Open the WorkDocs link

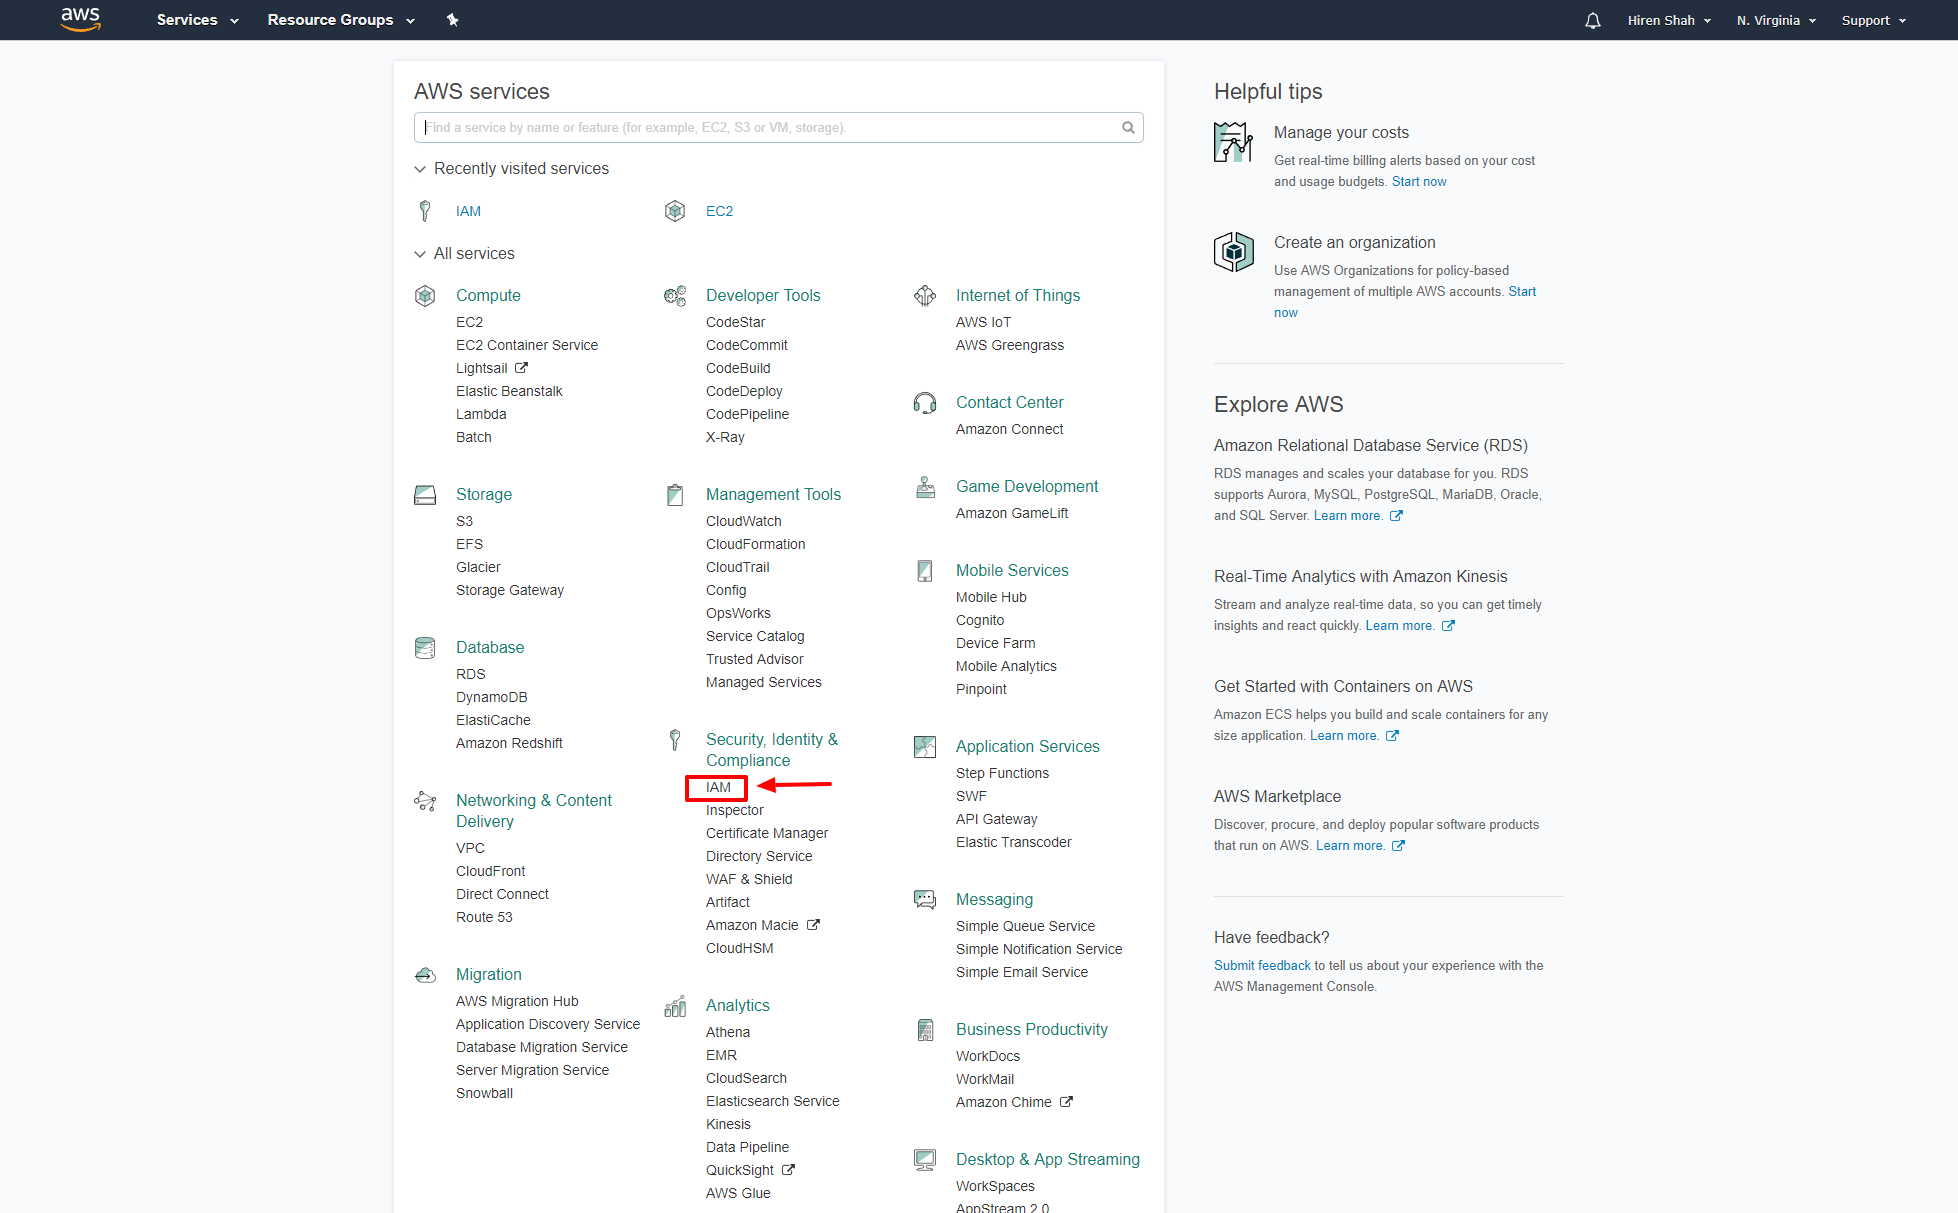988,1056
